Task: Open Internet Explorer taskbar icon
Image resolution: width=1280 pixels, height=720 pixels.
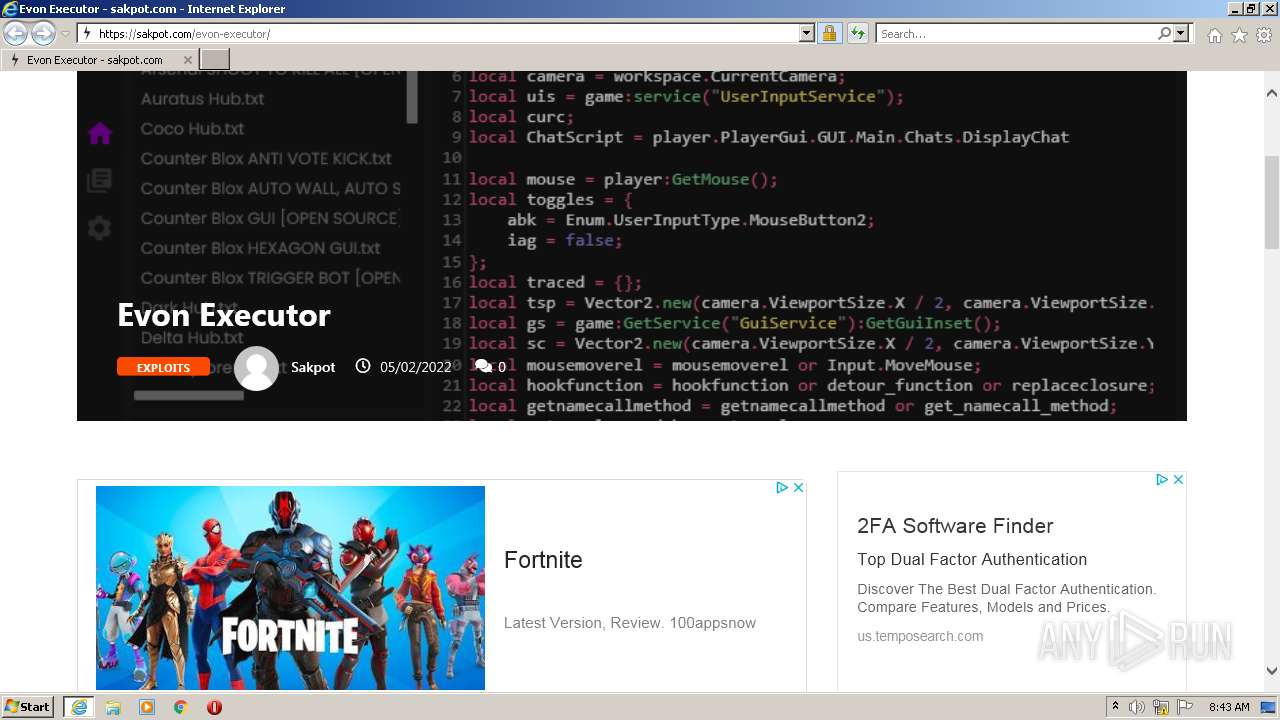Action: [79, 707]
